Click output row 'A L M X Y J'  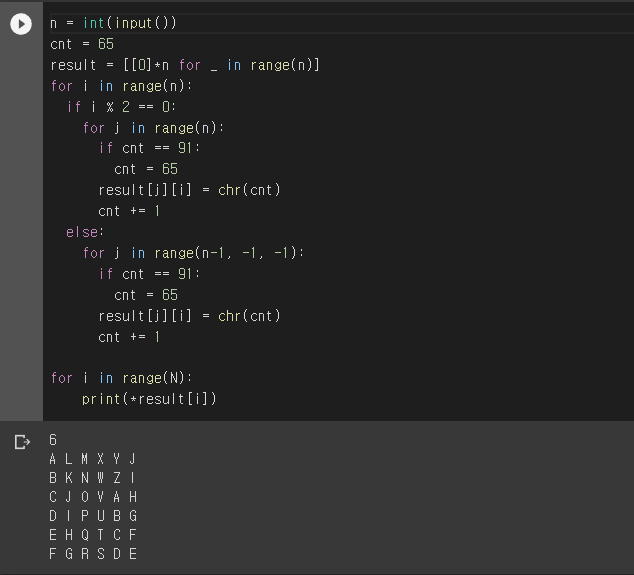pyautogui.click(x=93, y=459)
